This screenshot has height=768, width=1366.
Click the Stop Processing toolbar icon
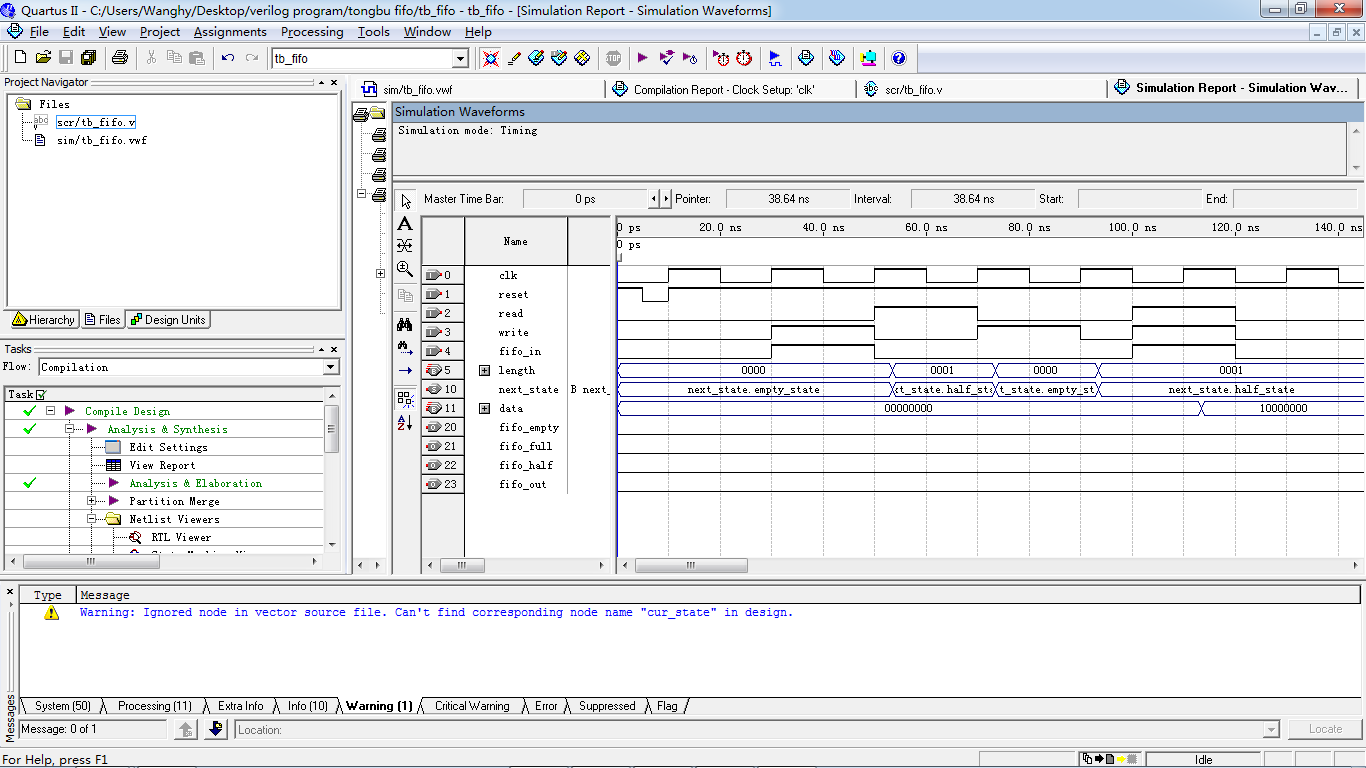pyautogui.click(x=613, y=58)
